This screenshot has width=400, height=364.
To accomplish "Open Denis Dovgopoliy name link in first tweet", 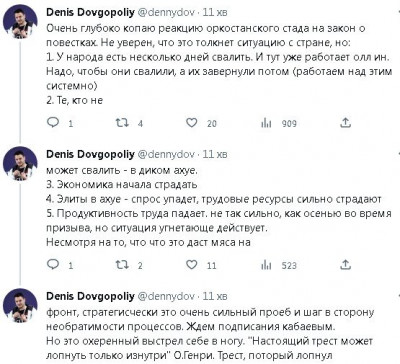I will (x=90, y=12).
